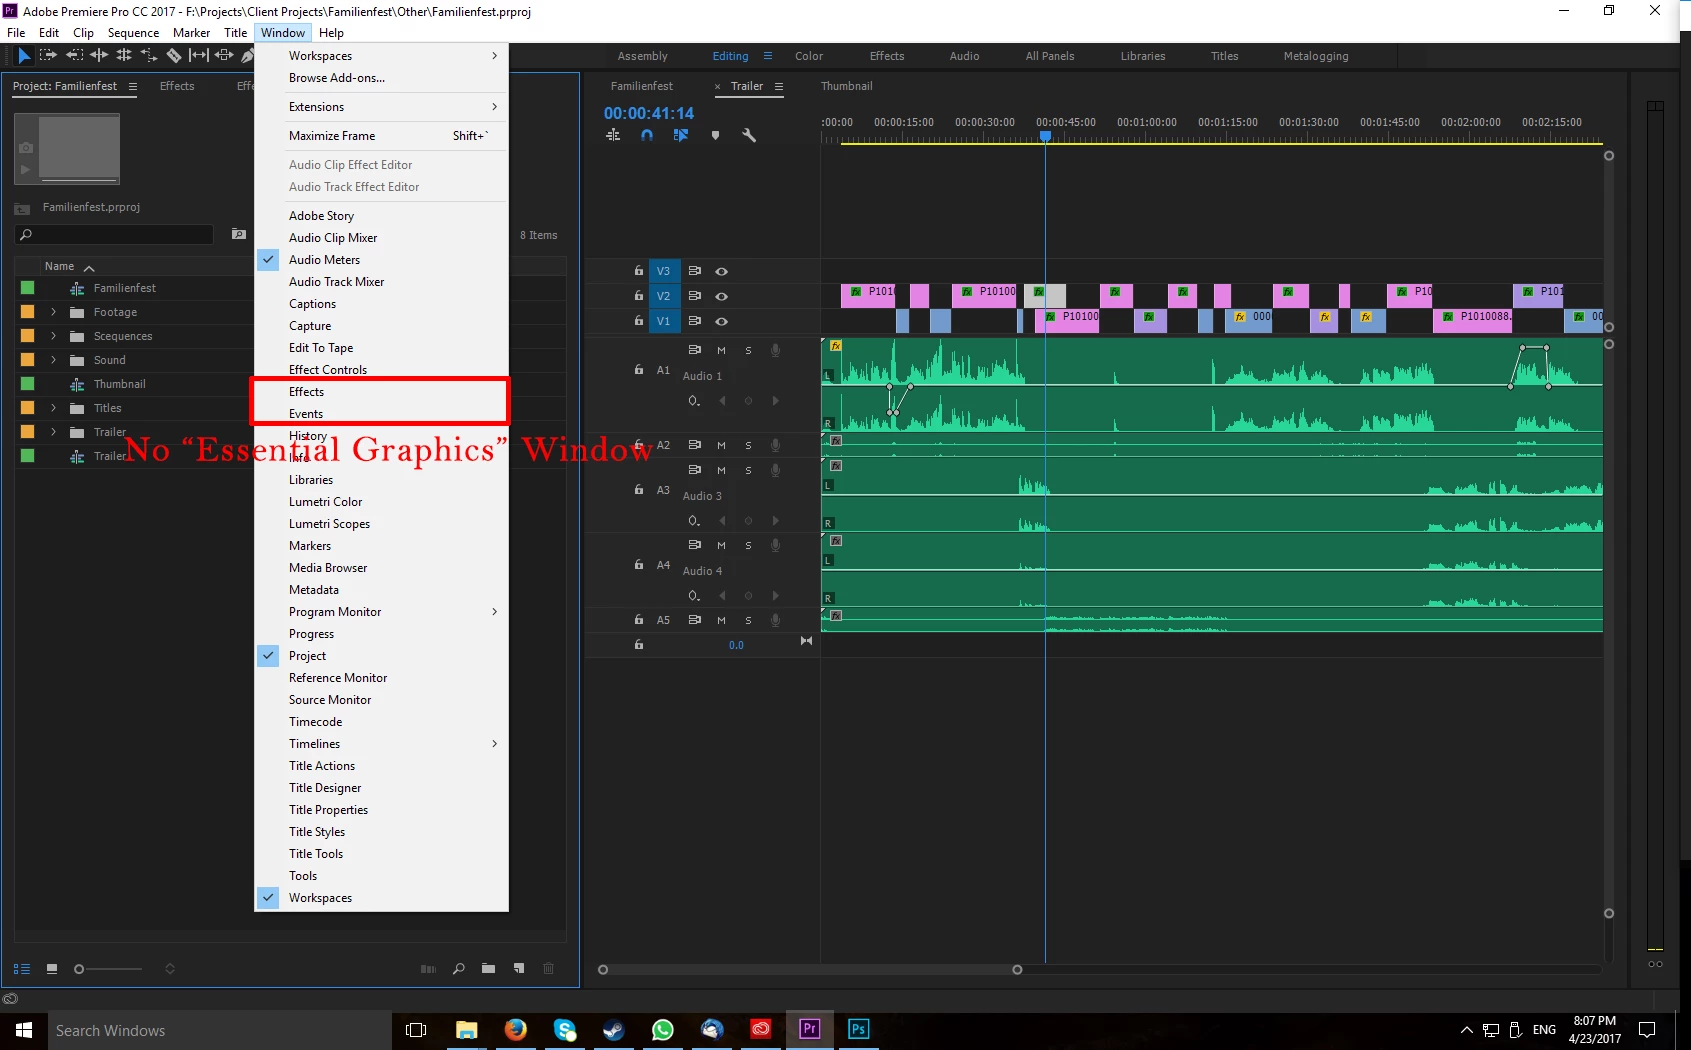This screenshot has width=1691, height=1050.
Task: Open Task View on taskbar
Action: pyautogui.click(x=416, y=1030)
